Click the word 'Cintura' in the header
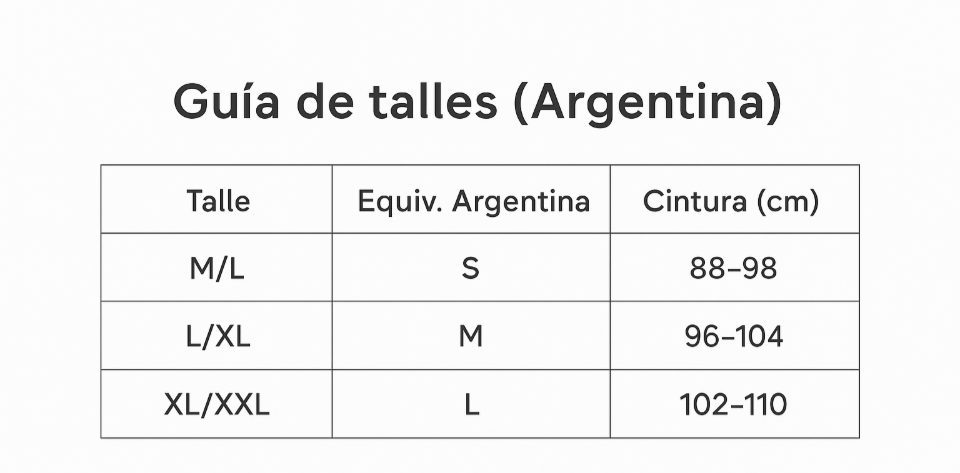This screenshot has width=960, height=473. (x=694, y=201)
